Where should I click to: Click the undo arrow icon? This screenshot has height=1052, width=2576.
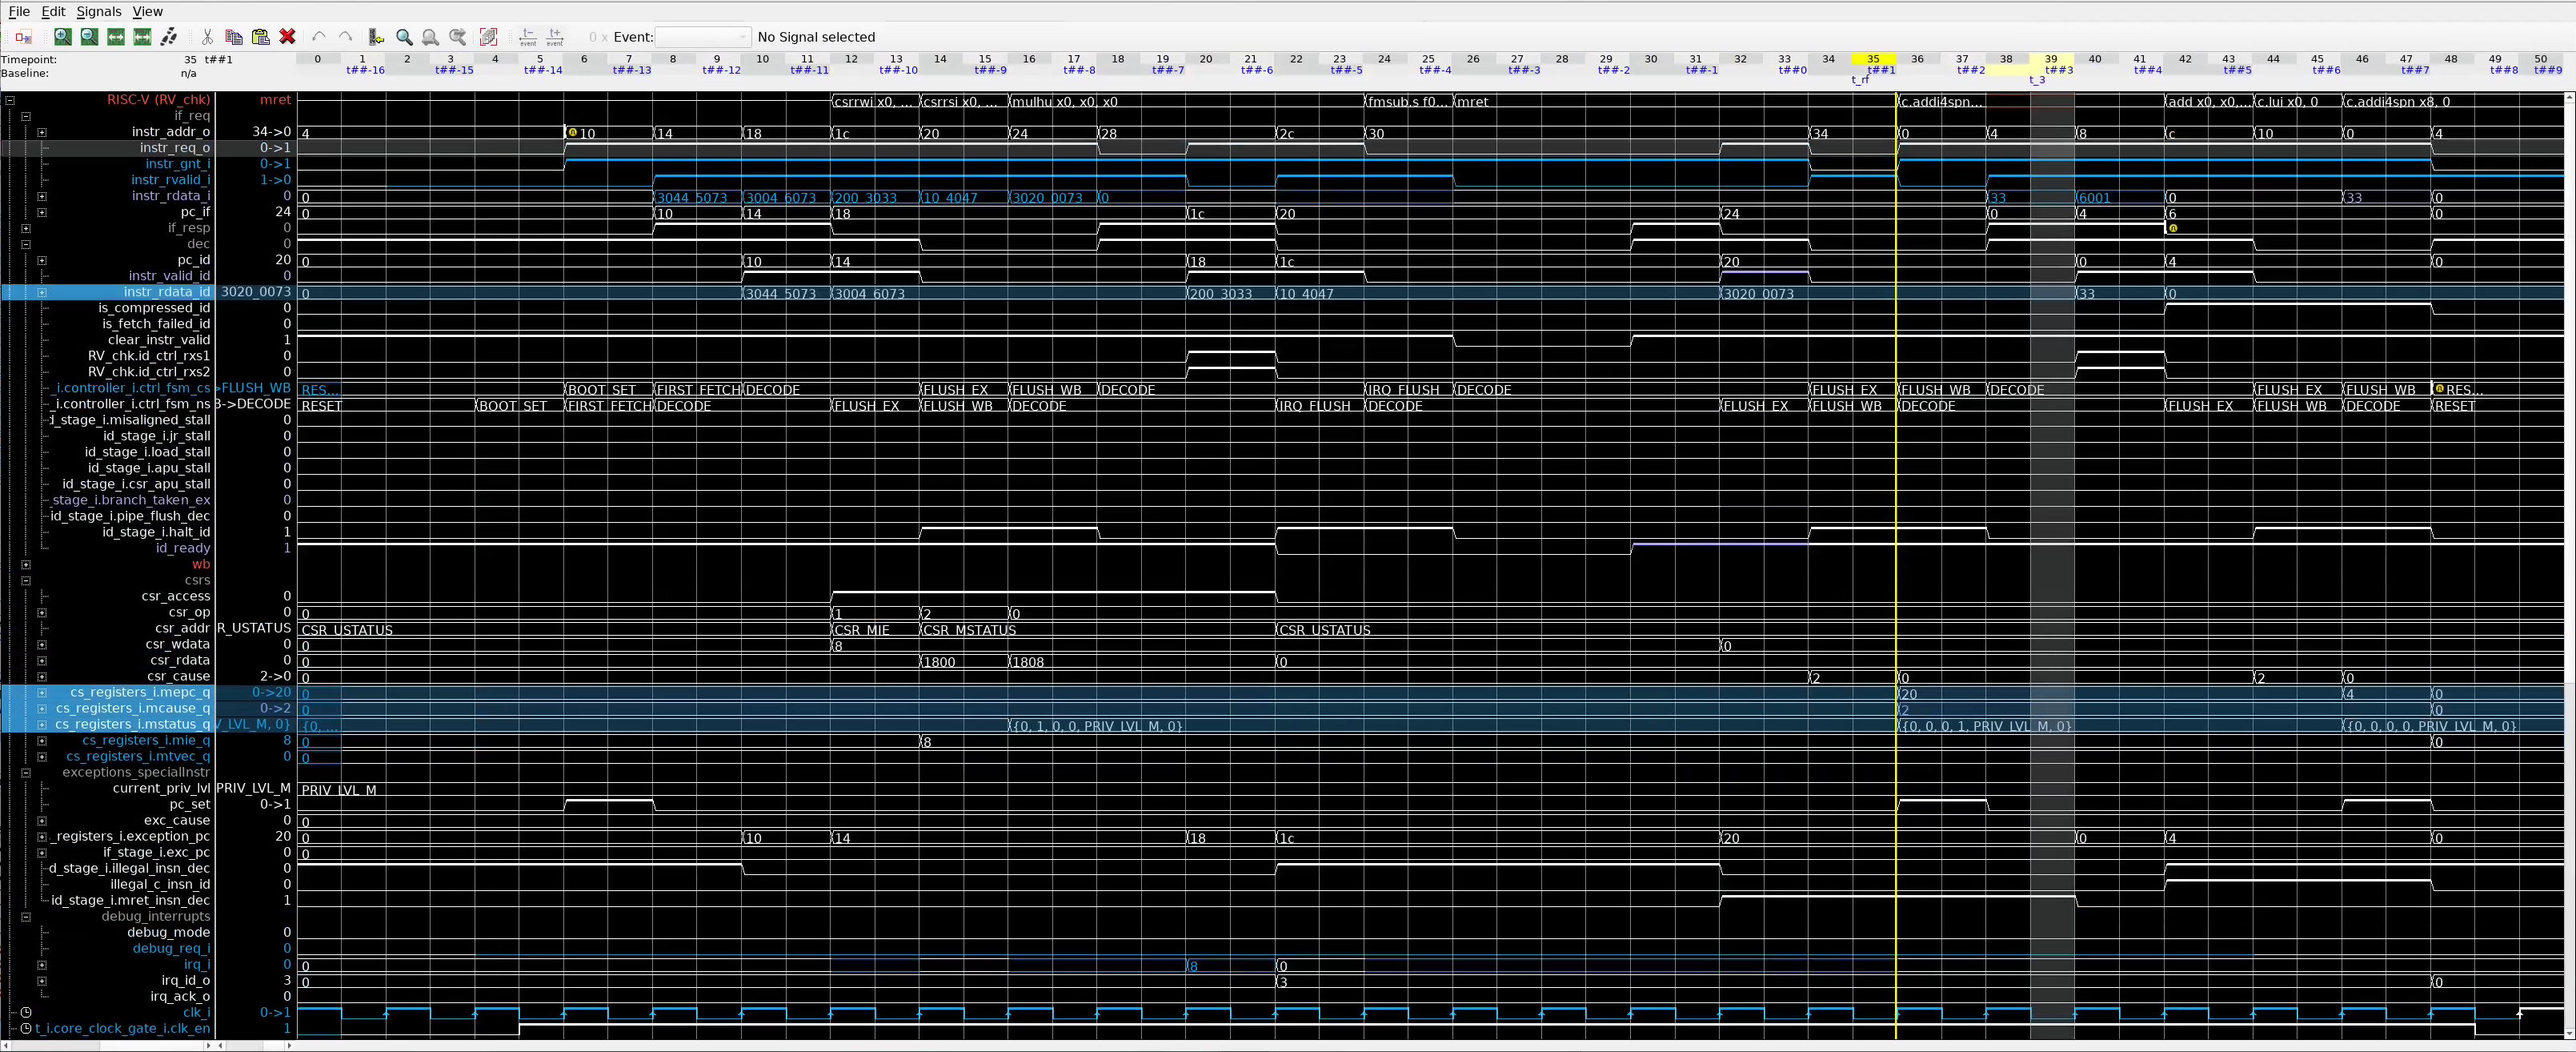[x=318, y=37]
